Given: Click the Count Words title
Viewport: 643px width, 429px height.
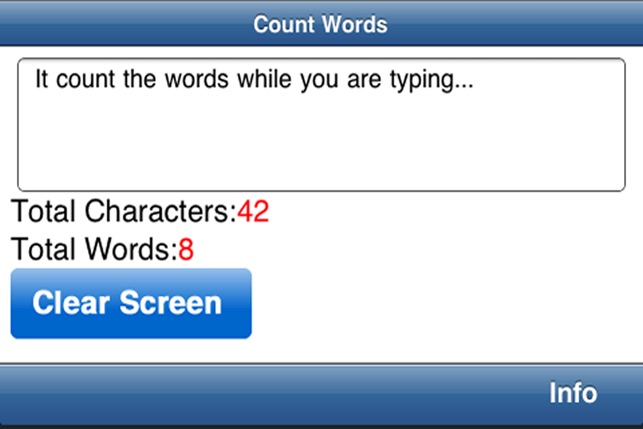Looking at the screenshot, I should coord(320,24).
